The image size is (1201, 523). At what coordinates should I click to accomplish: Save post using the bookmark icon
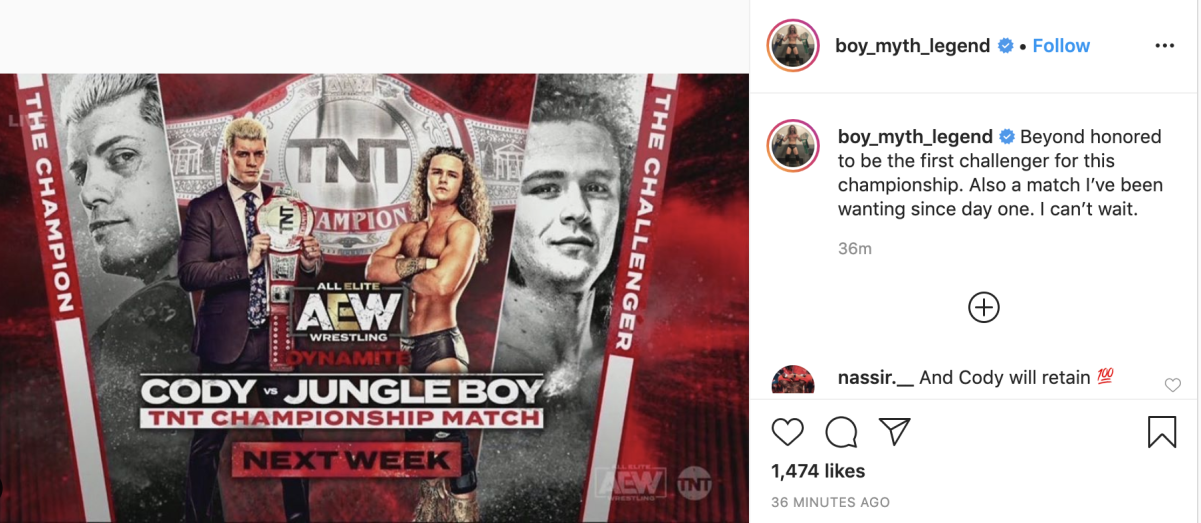(1161, 432)
